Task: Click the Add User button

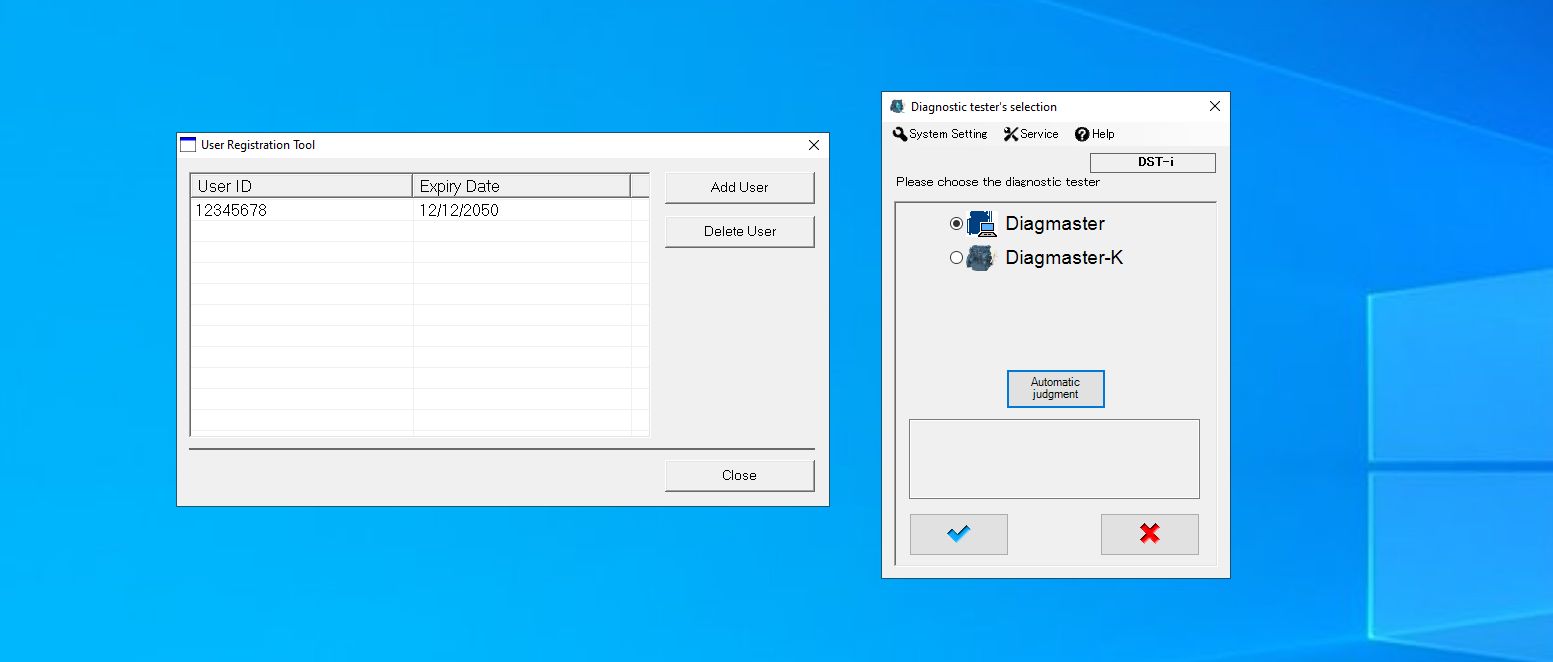Action: pyautogui.click(x=740, y=187)
